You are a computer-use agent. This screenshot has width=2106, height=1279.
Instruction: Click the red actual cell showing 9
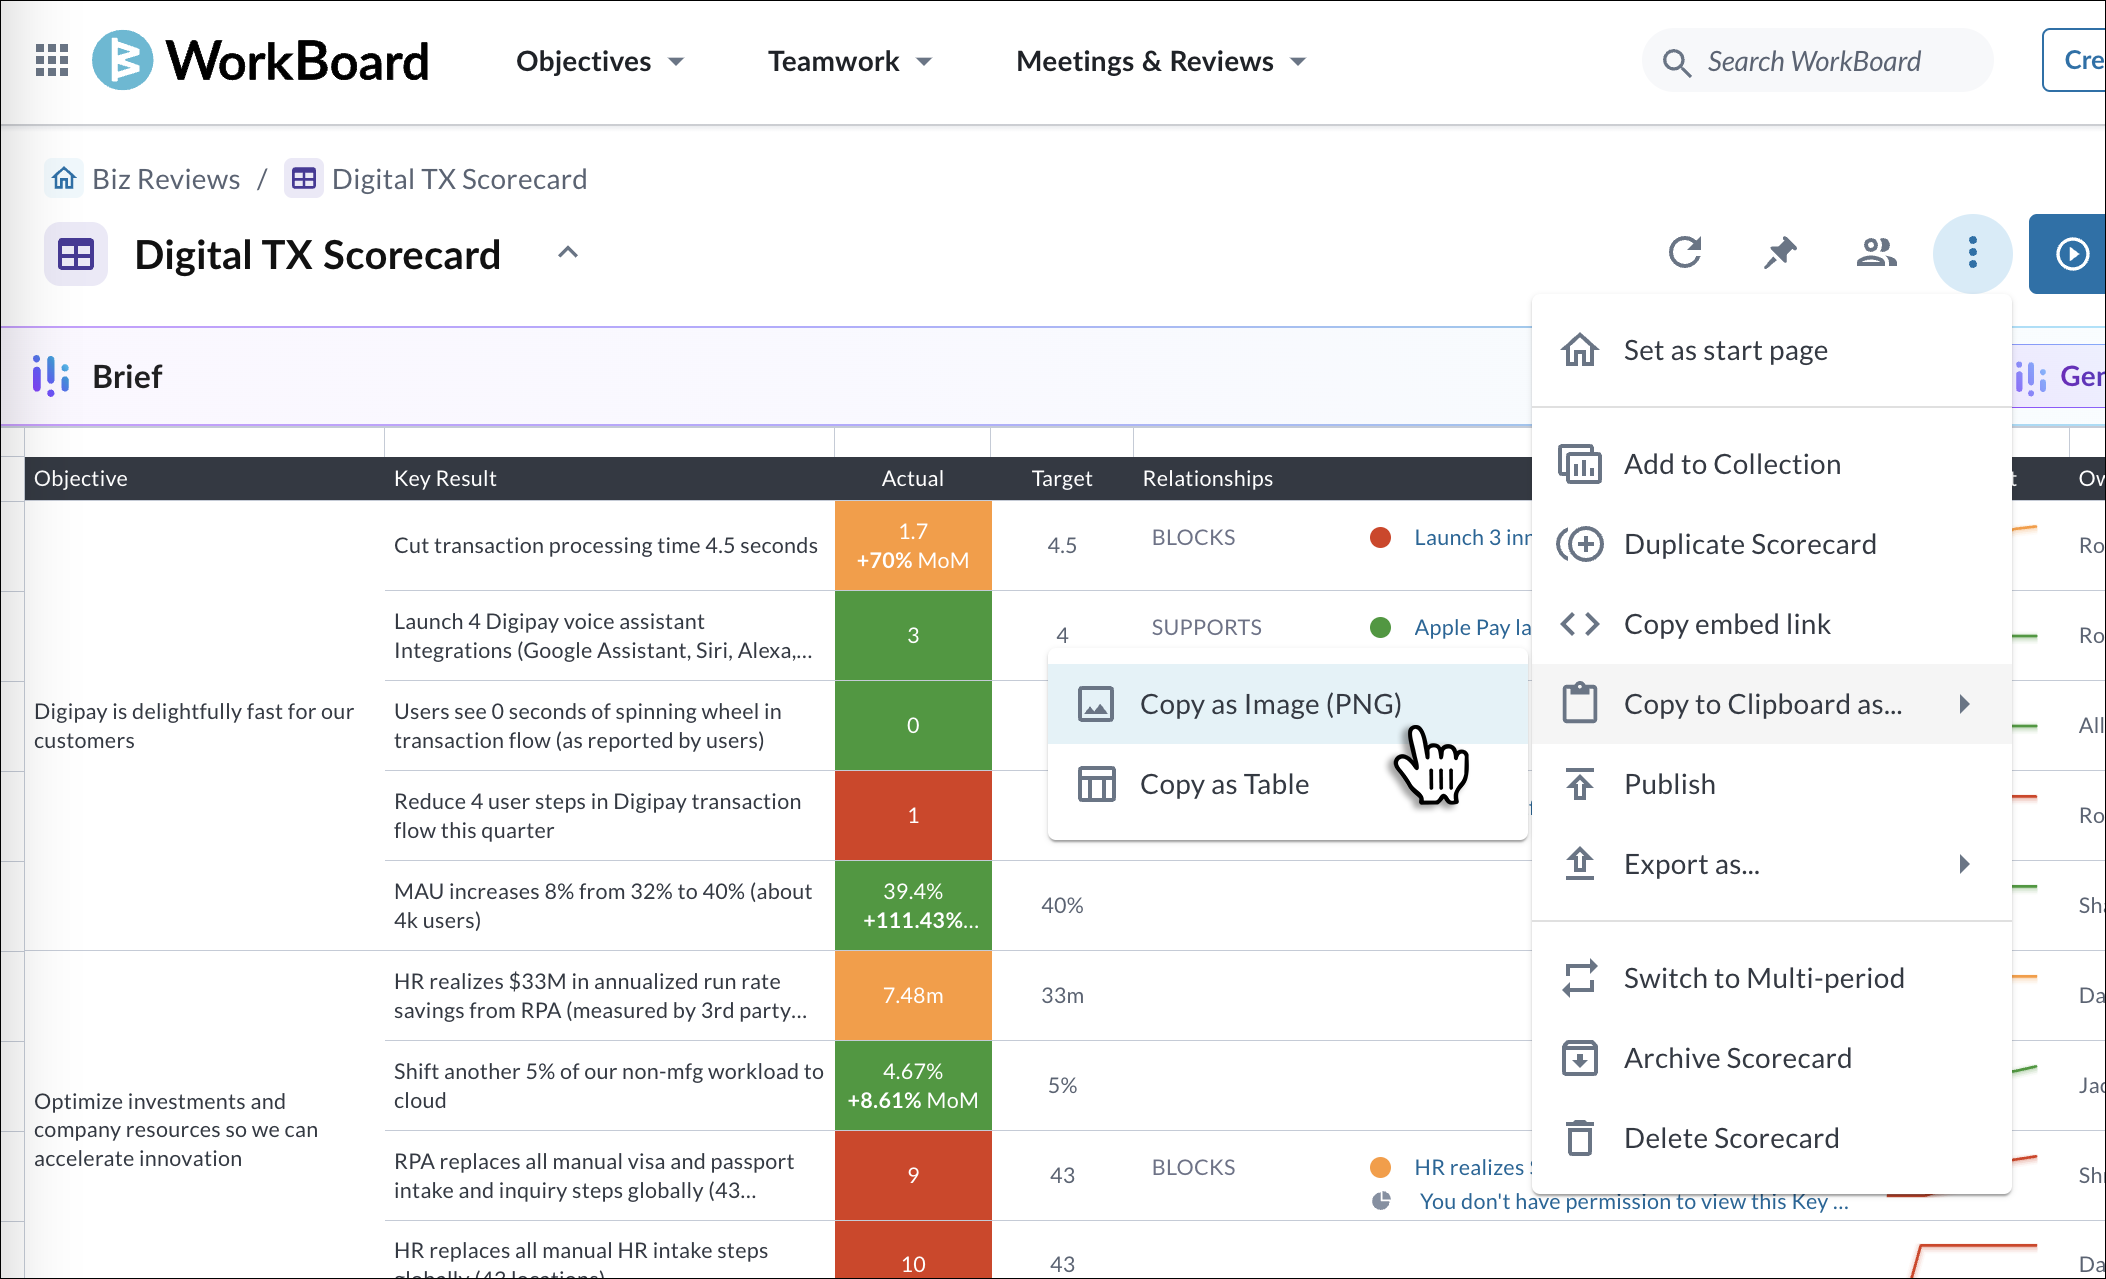(x=913, y=1175)
